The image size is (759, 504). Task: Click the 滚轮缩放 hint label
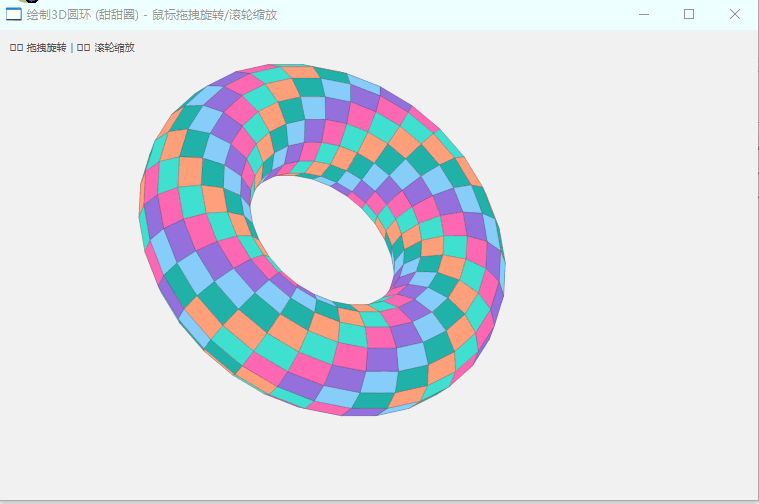coord(114,47)
